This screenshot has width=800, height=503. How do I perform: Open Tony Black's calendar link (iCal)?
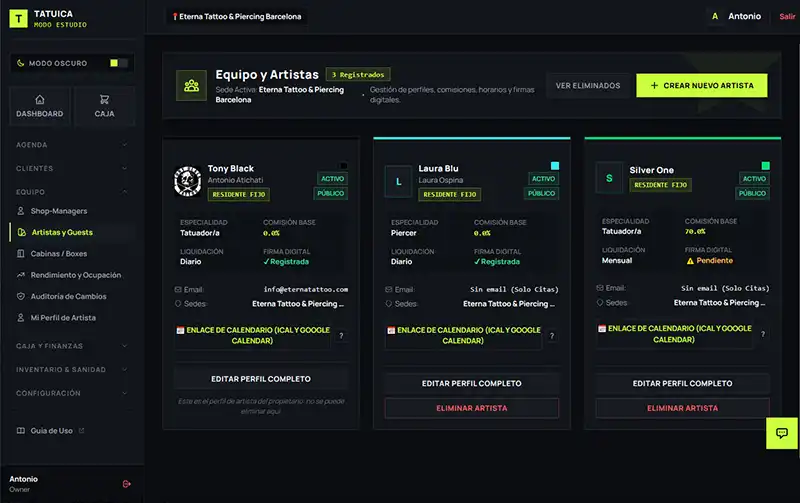pos(253,335)
